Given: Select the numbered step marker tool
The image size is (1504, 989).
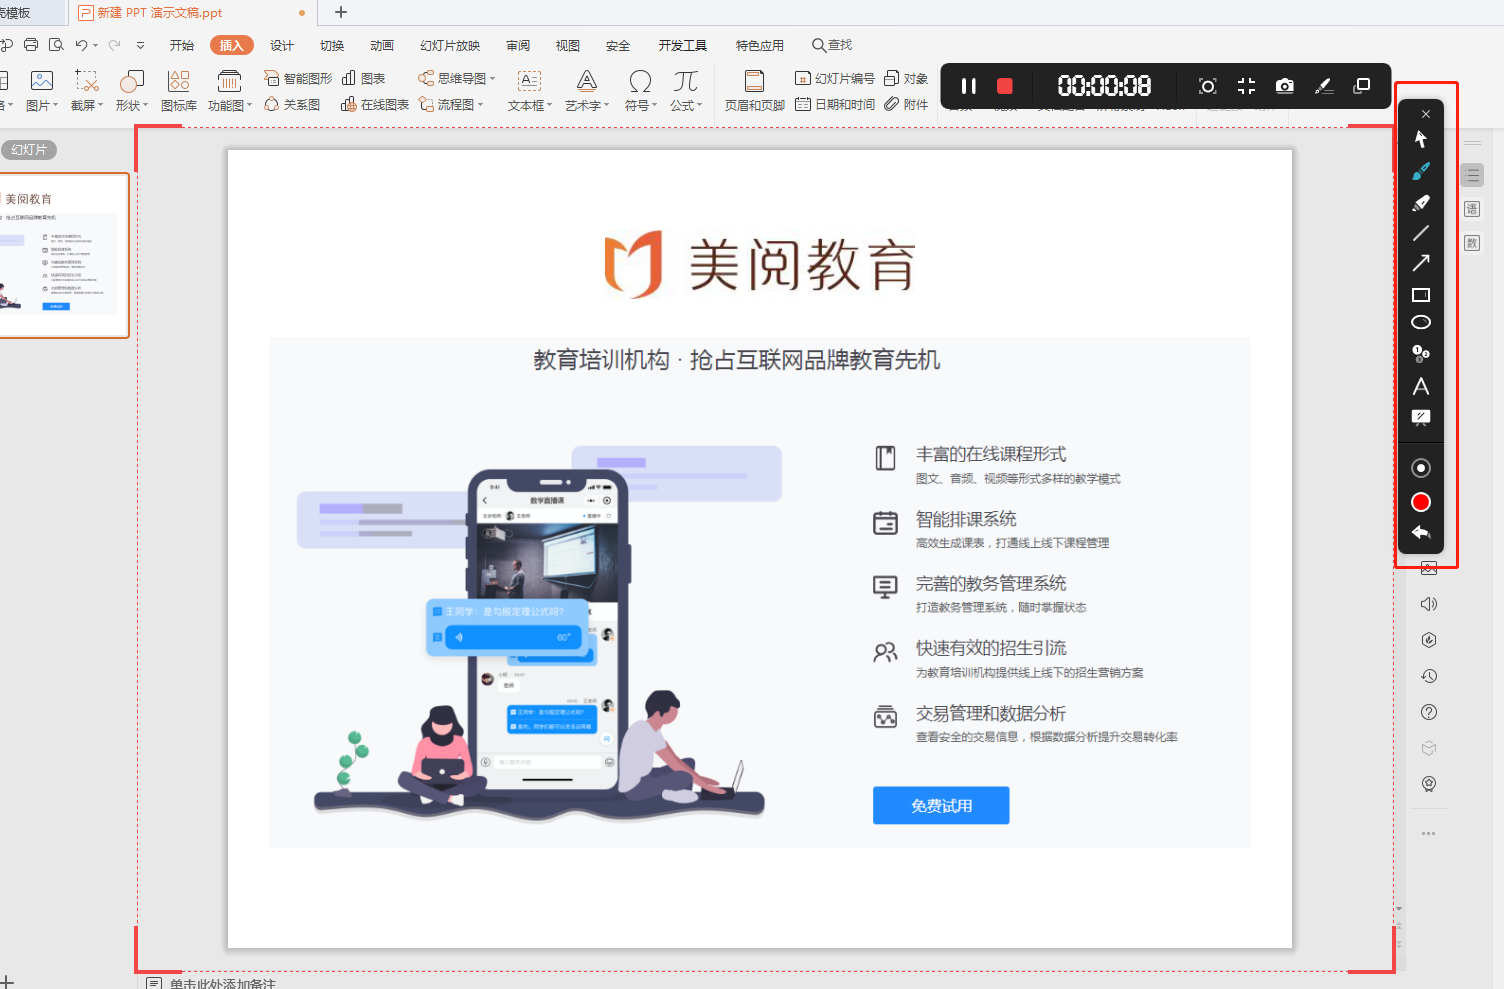Looking at the screenshot, I should [x=1421, y=353].
